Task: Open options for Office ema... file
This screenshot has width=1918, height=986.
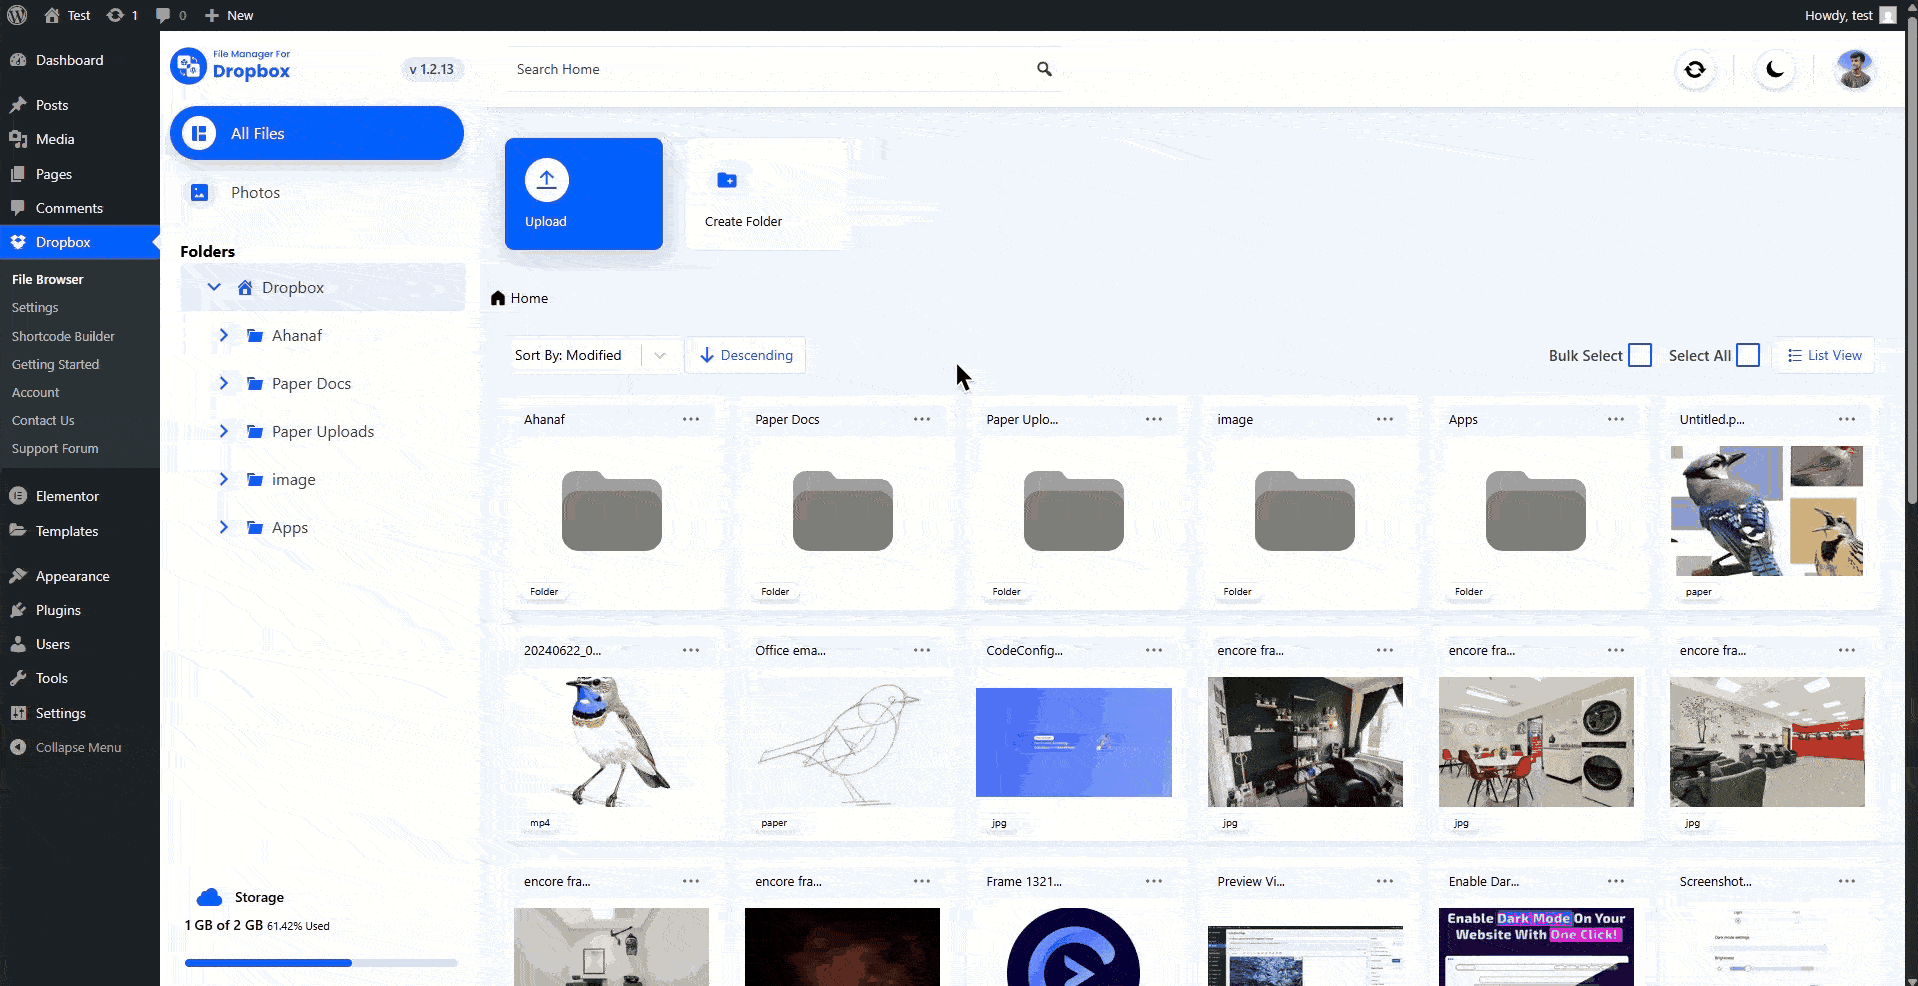Action: click(922, 650)
